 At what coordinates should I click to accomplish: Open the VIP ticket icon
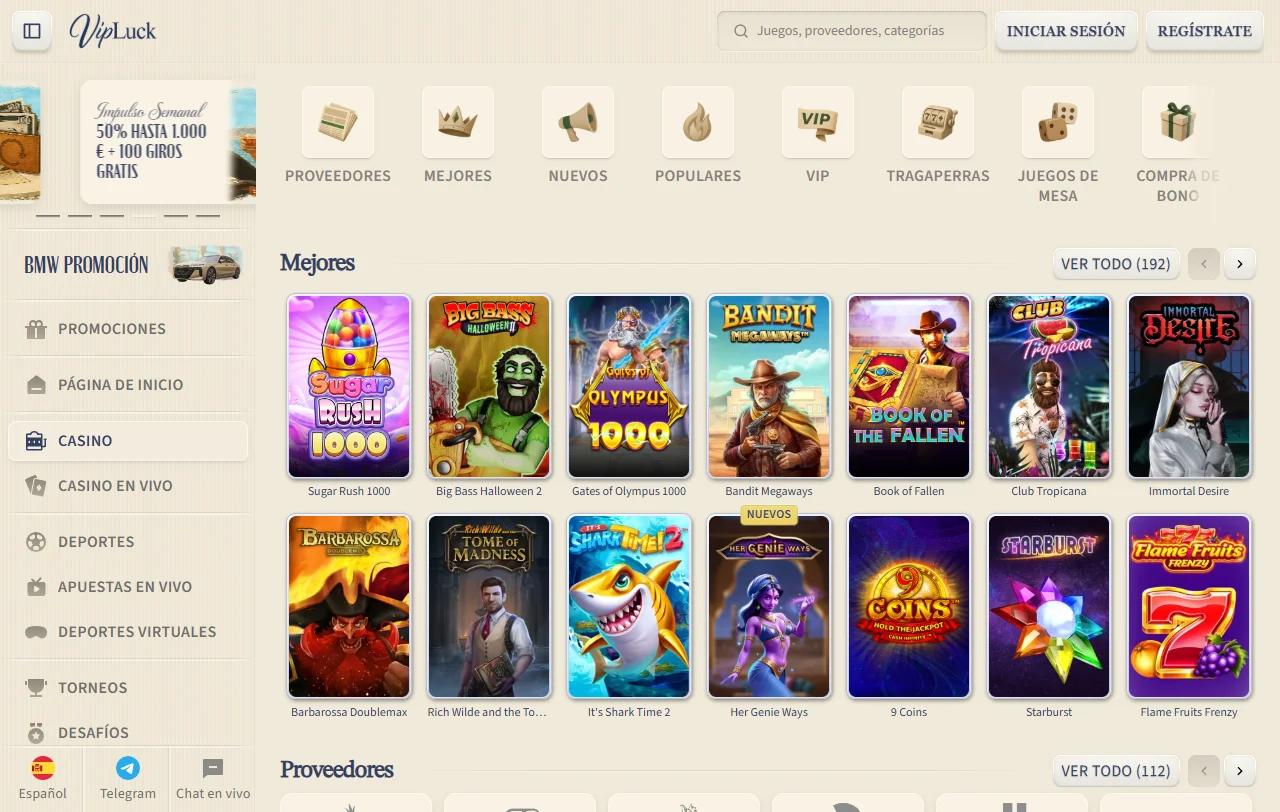click(x=818, y=122)
